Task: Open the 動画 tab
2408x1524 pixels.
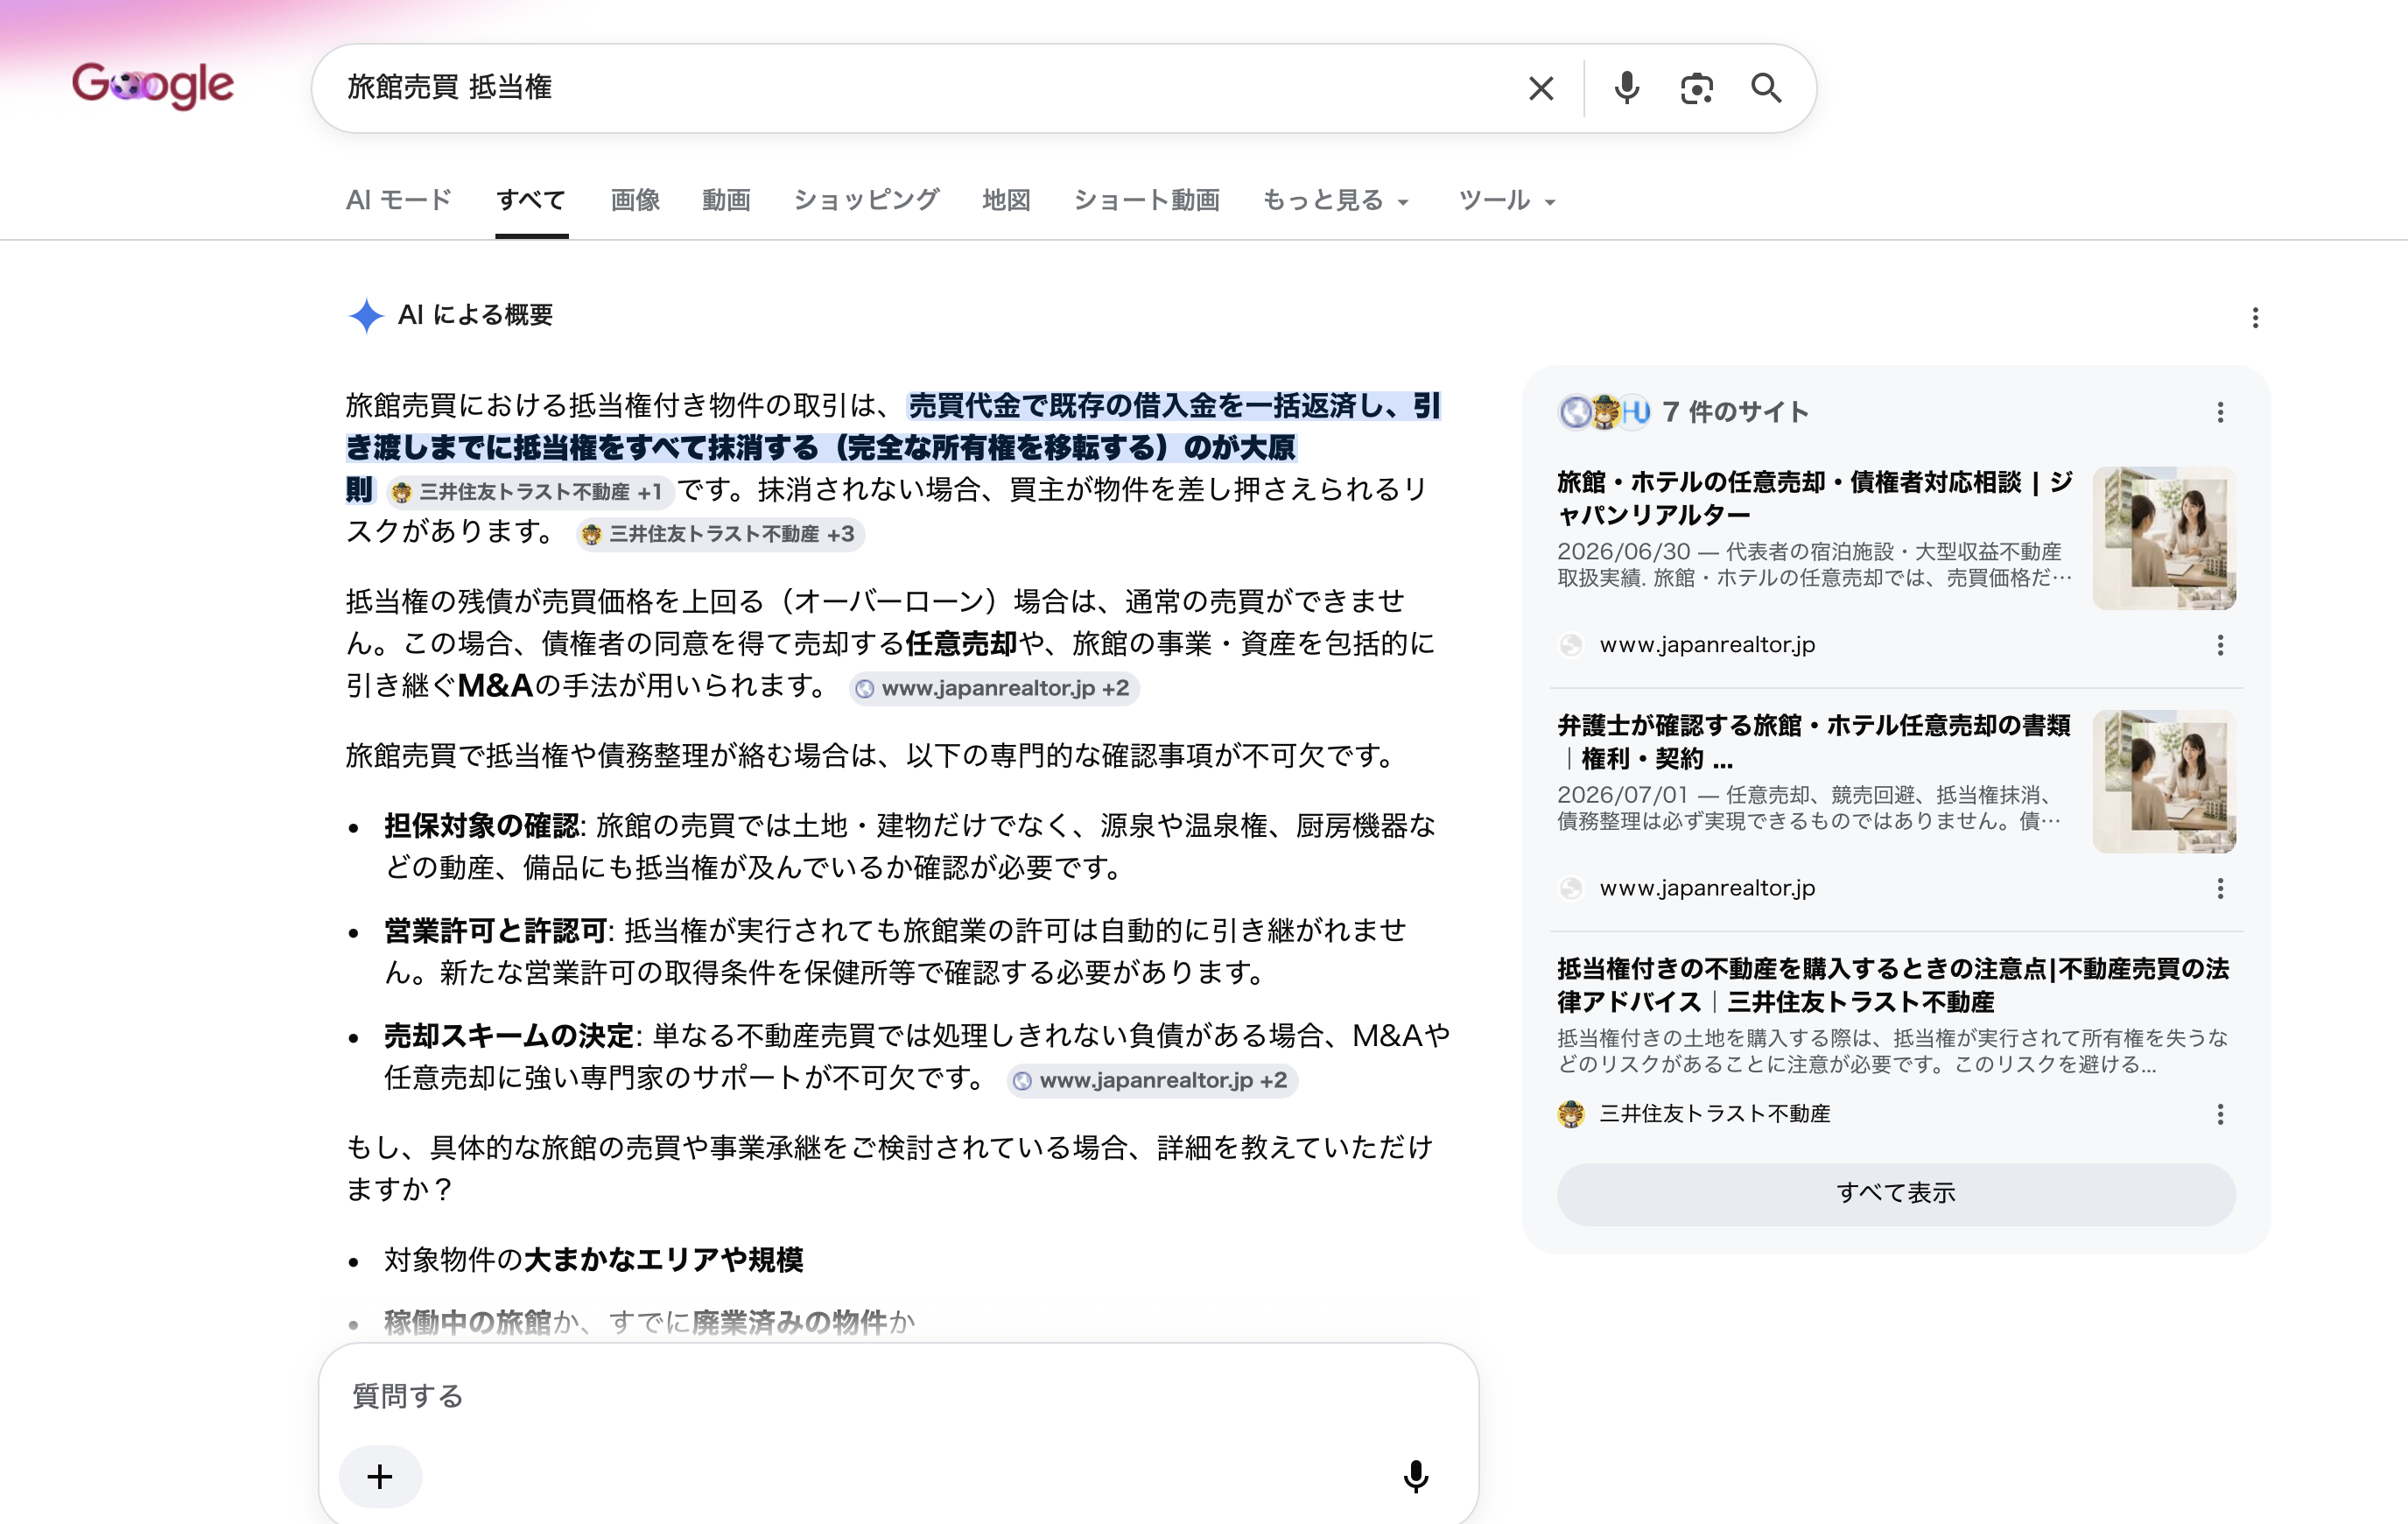Action: pos(726,200)
